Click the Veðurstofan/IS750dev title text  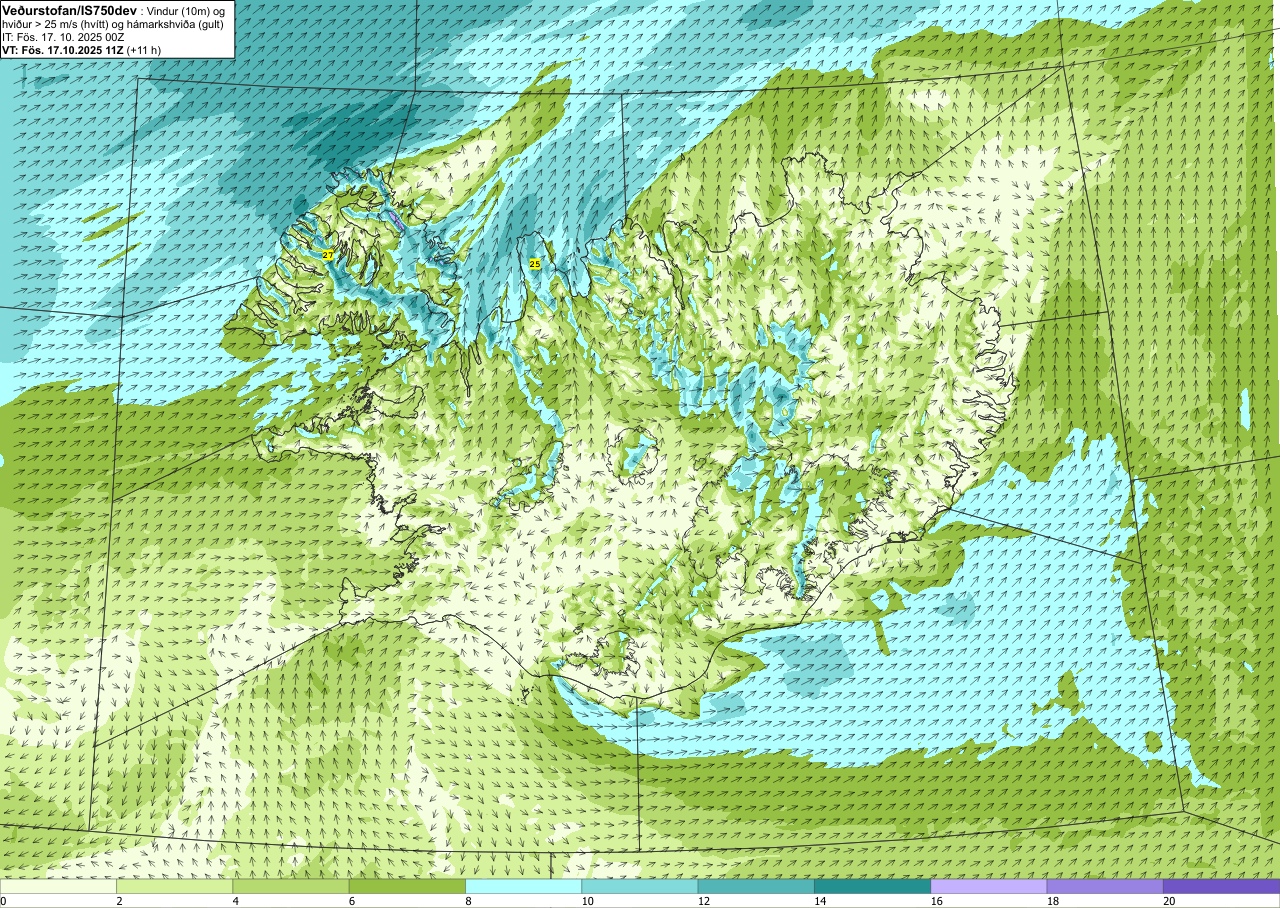tap(69, 9)
